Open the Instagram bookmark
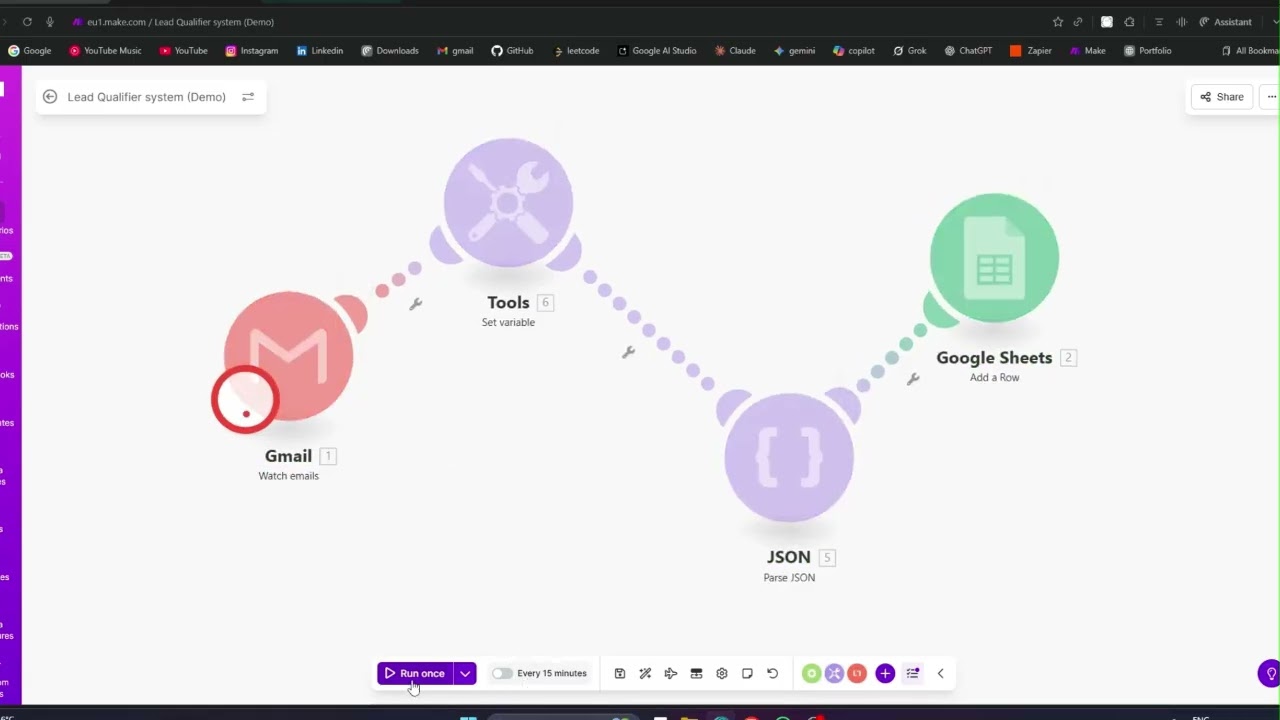The image size is (1280, 720). (252, 51)
